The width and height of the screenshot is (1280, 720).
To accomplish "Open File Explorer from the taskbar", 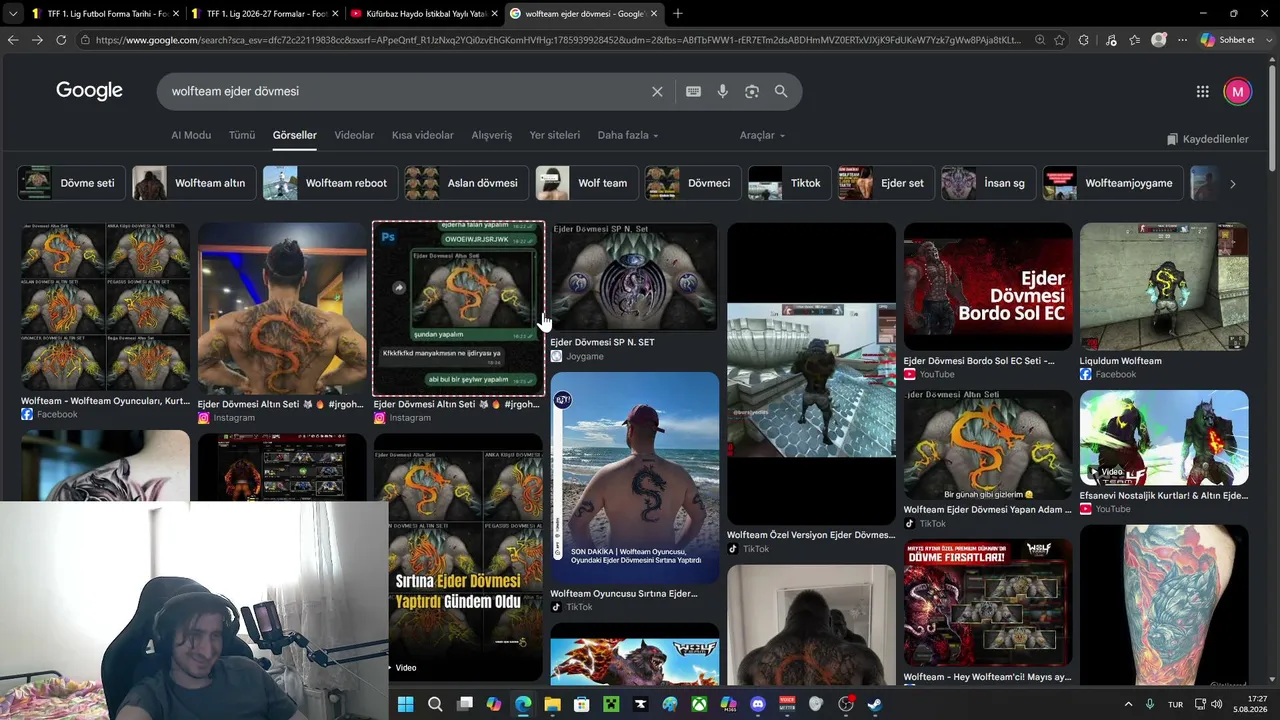I will [552, 704].
